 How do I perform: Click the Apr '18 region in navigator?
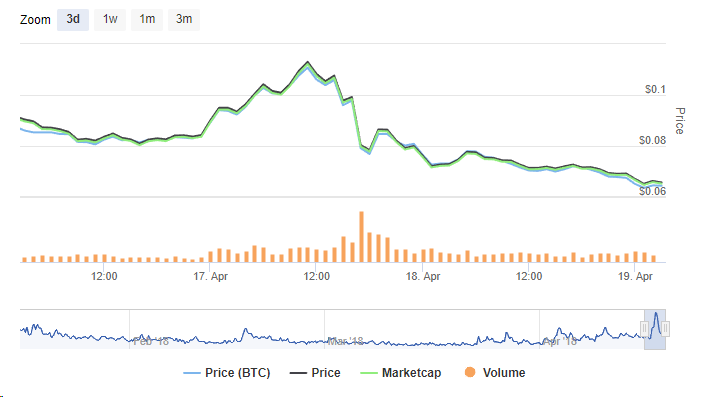click(560, 342)
